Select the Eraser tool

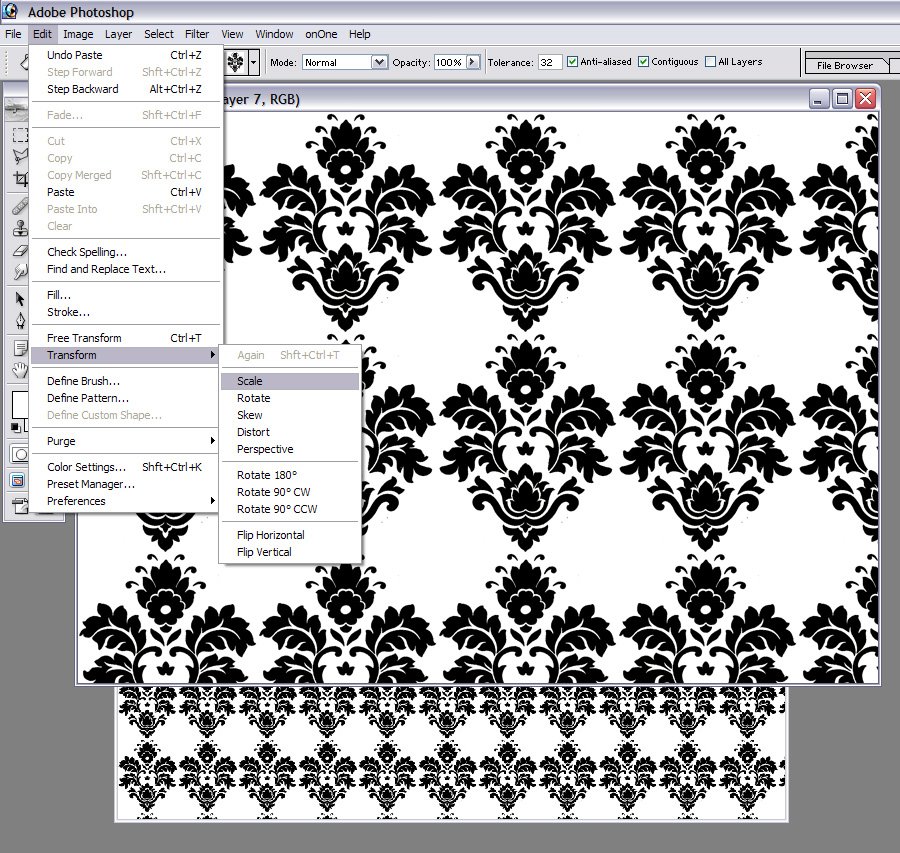(x=20, y=250)
